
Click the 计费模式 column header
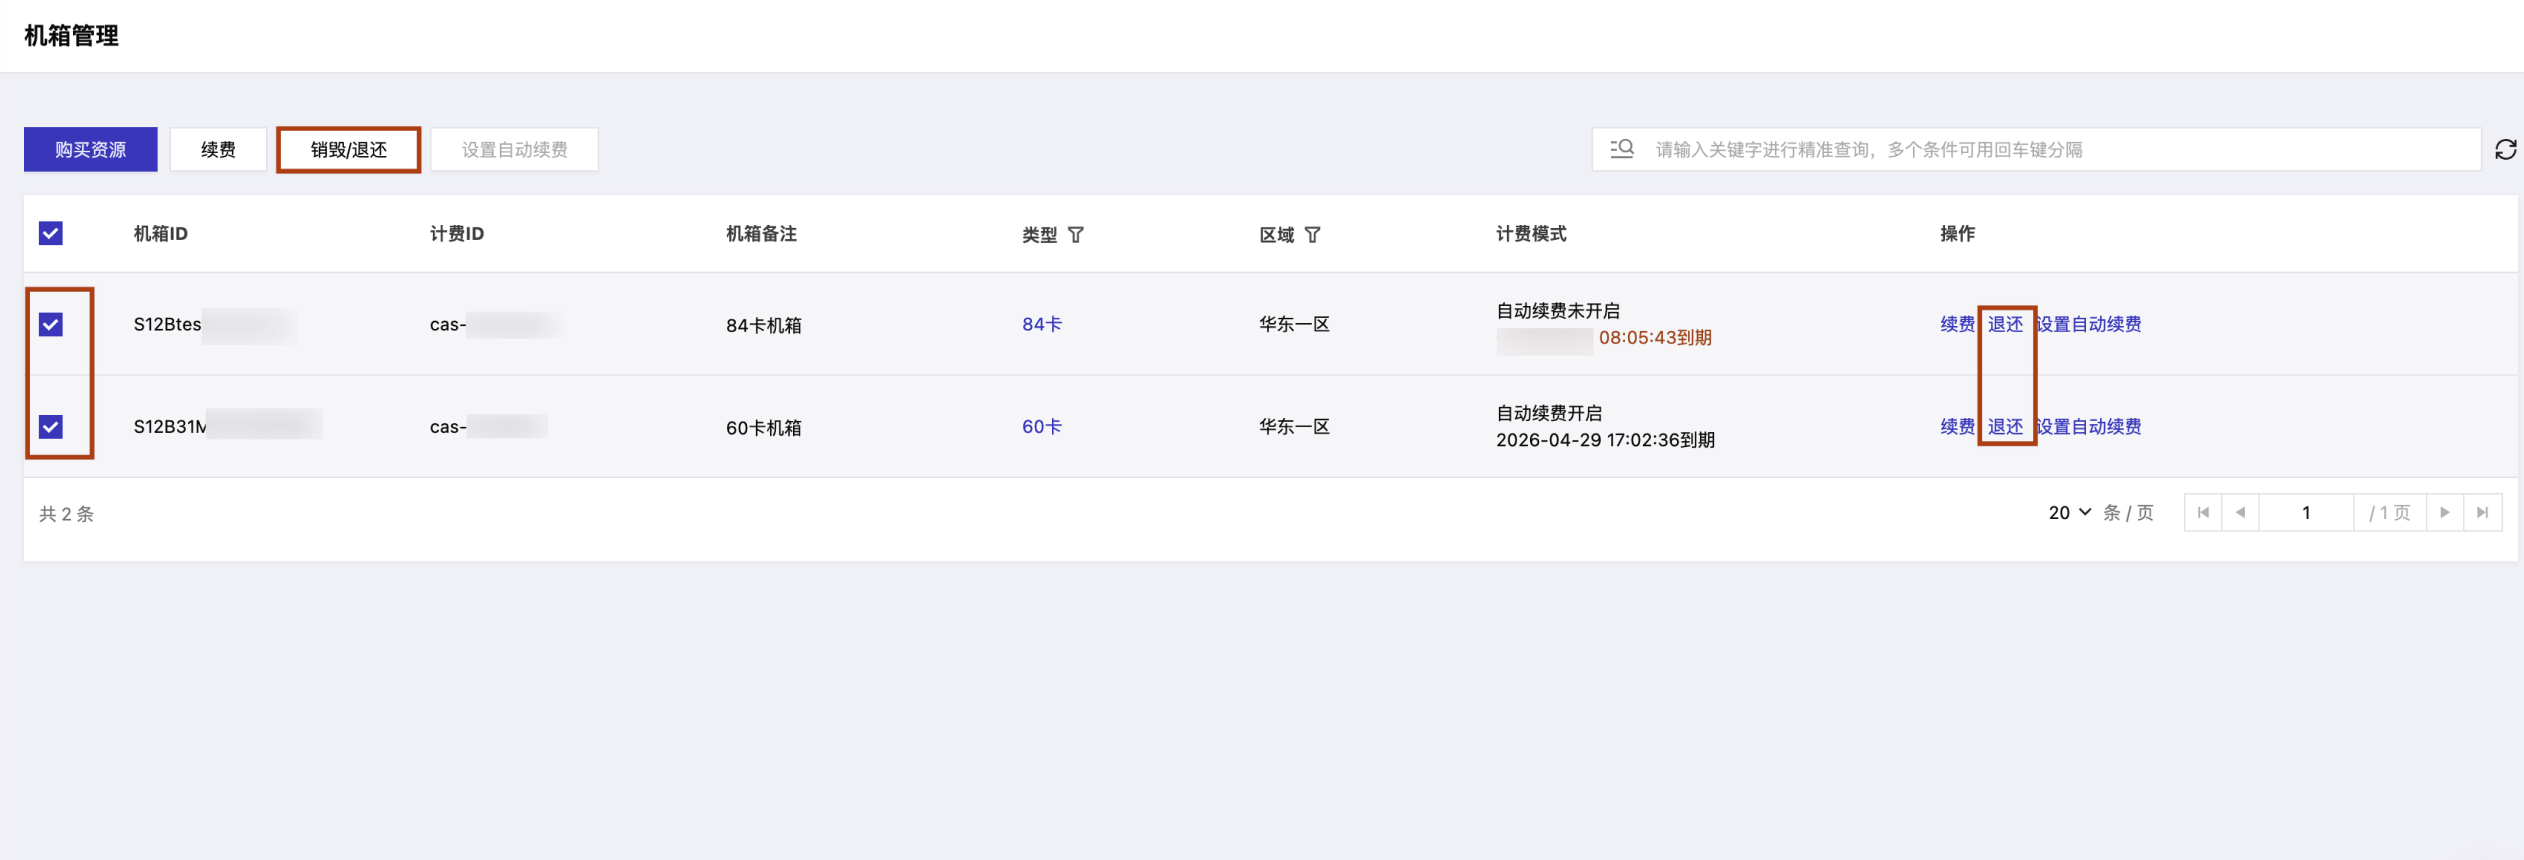1531,234
